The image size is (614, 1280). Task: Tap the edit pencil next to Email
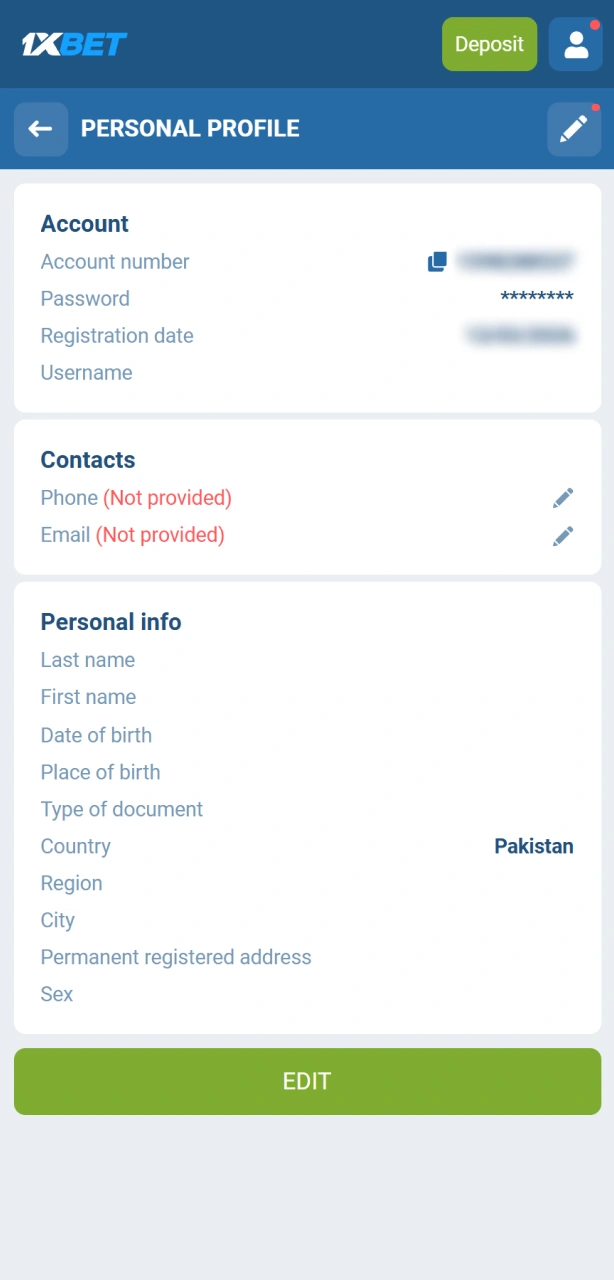coord(562,535)
